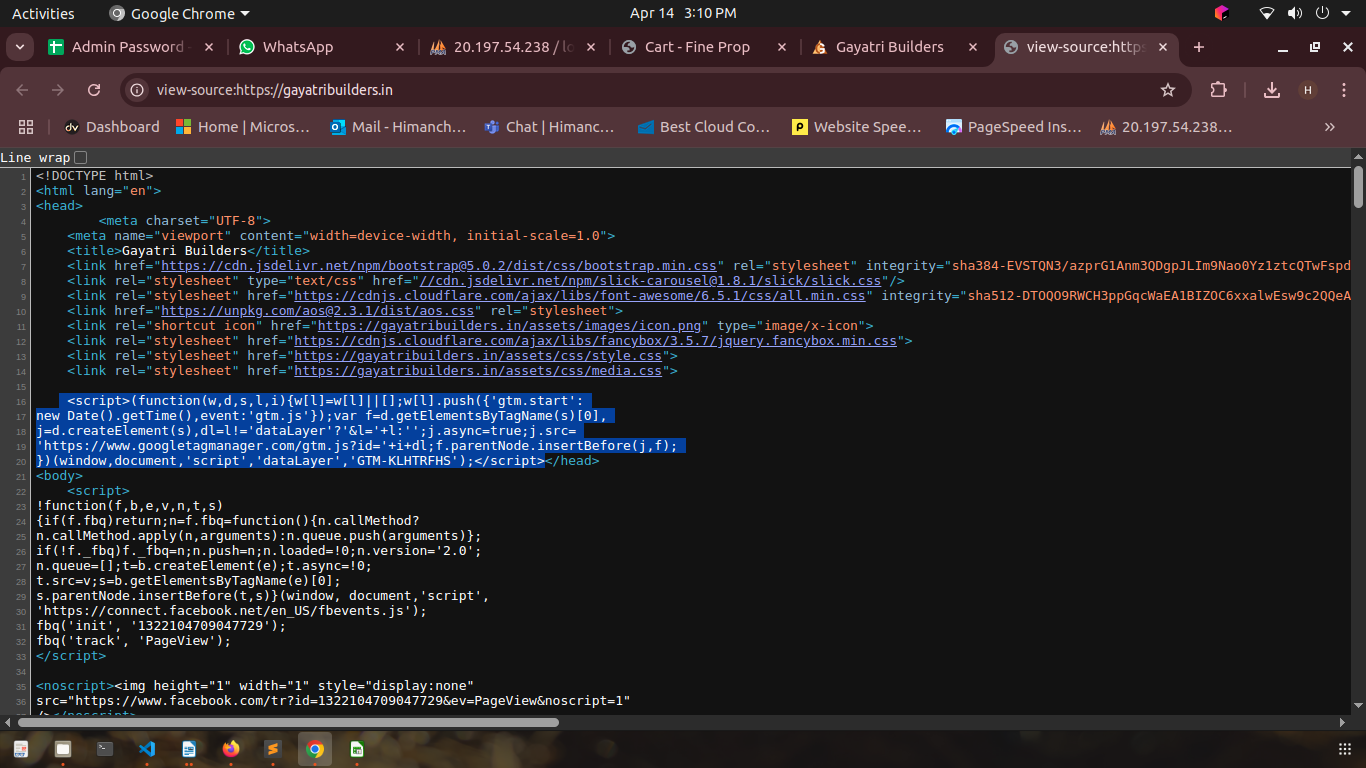Viewport: 1366px width, 768px height.
Task: Open the Chrome three-dot menu
Action: (x=1344, y=90)
